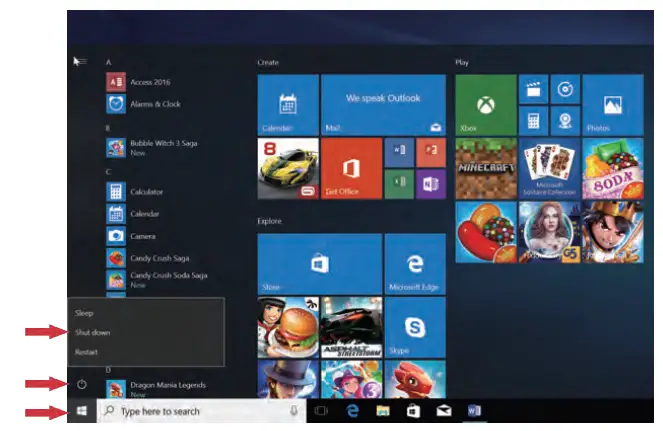663x431 pixels.
Task: Open the Candy Crush Soda tile in Play group
Action: [613, 168]
